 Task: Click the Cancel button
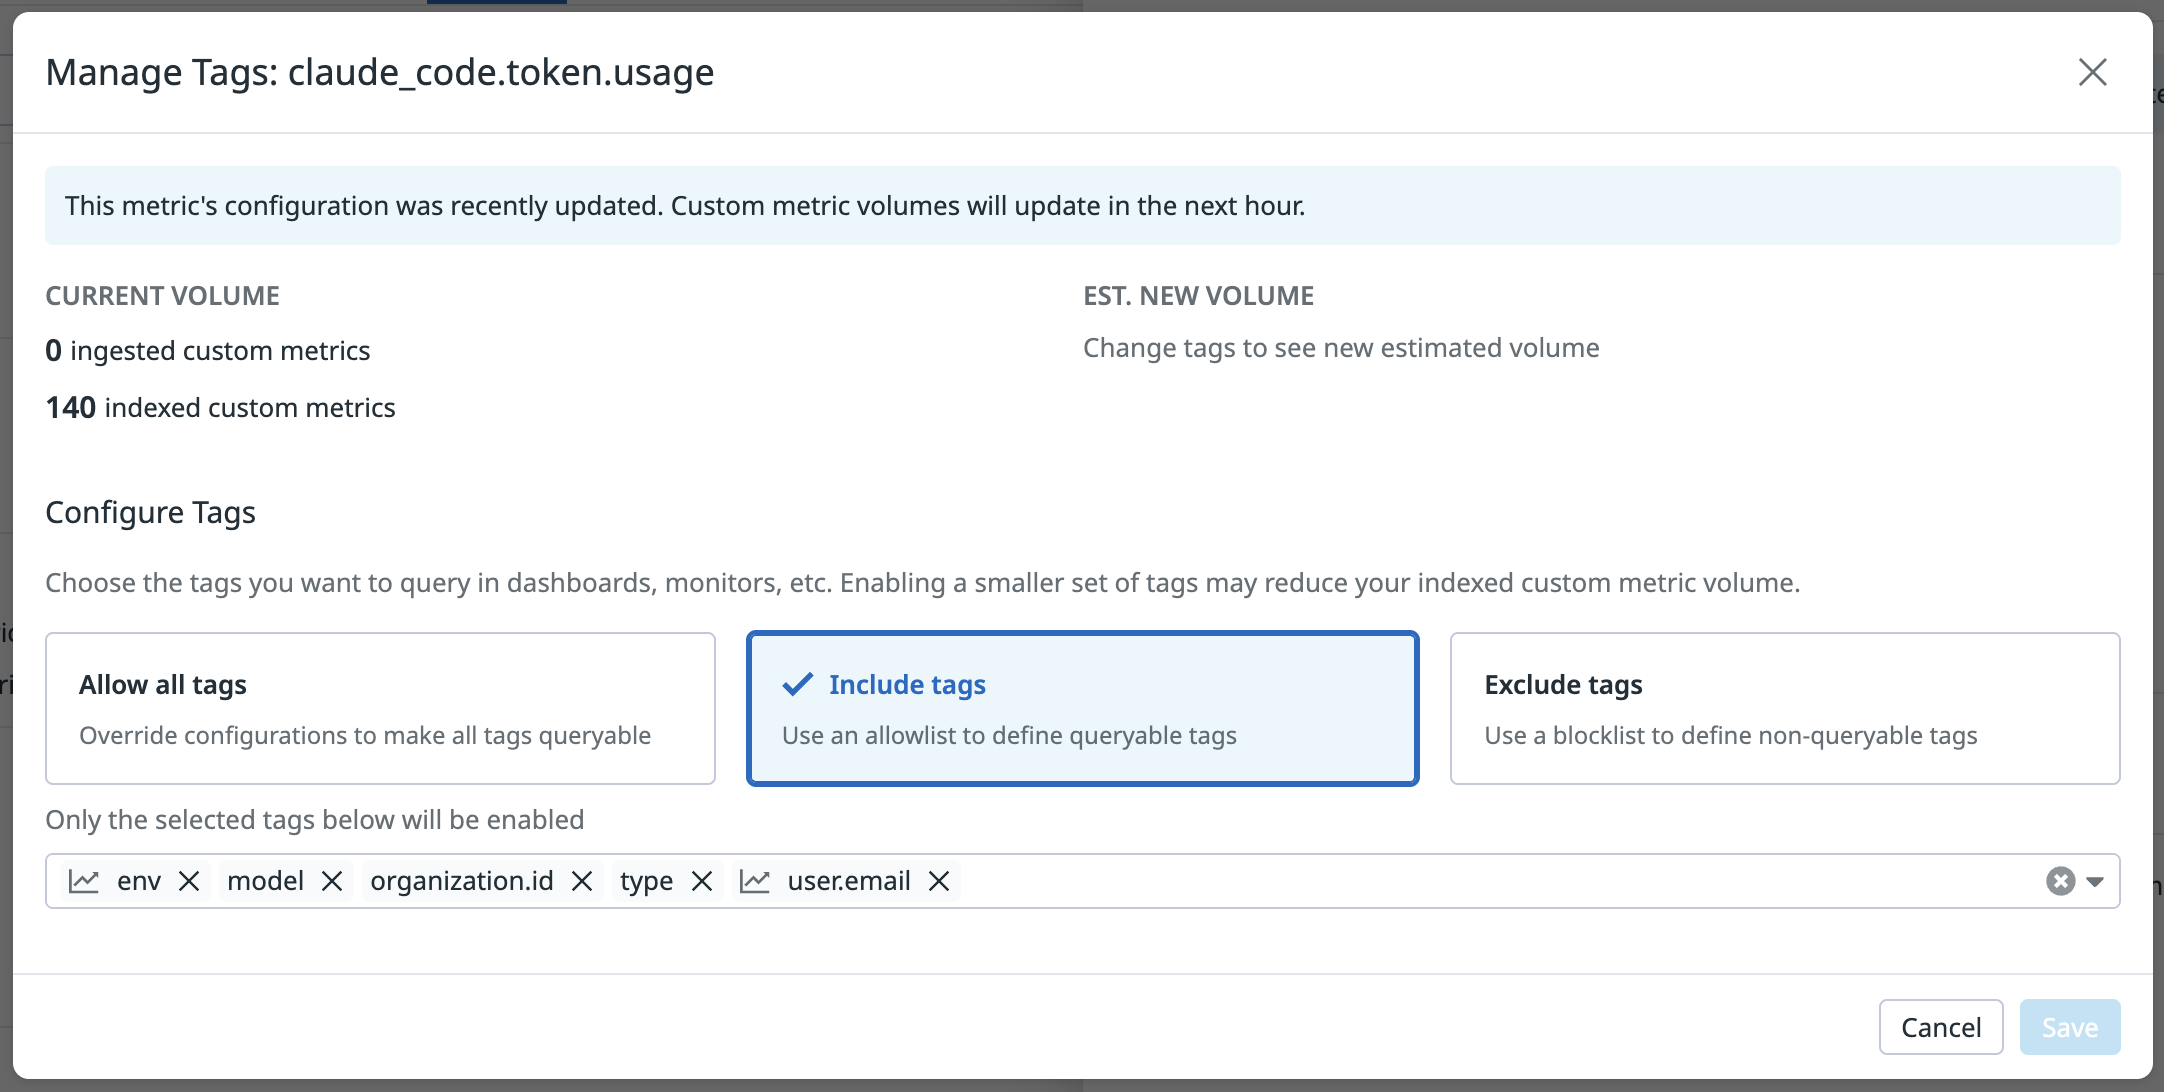(1941, 1027)
